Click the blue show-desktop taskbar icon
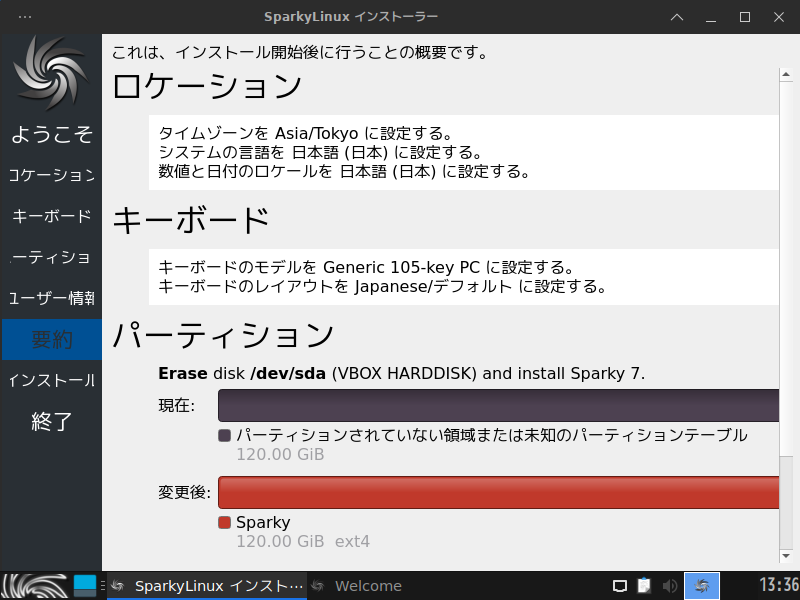This screenshot has height=600, width=800. 85,586
